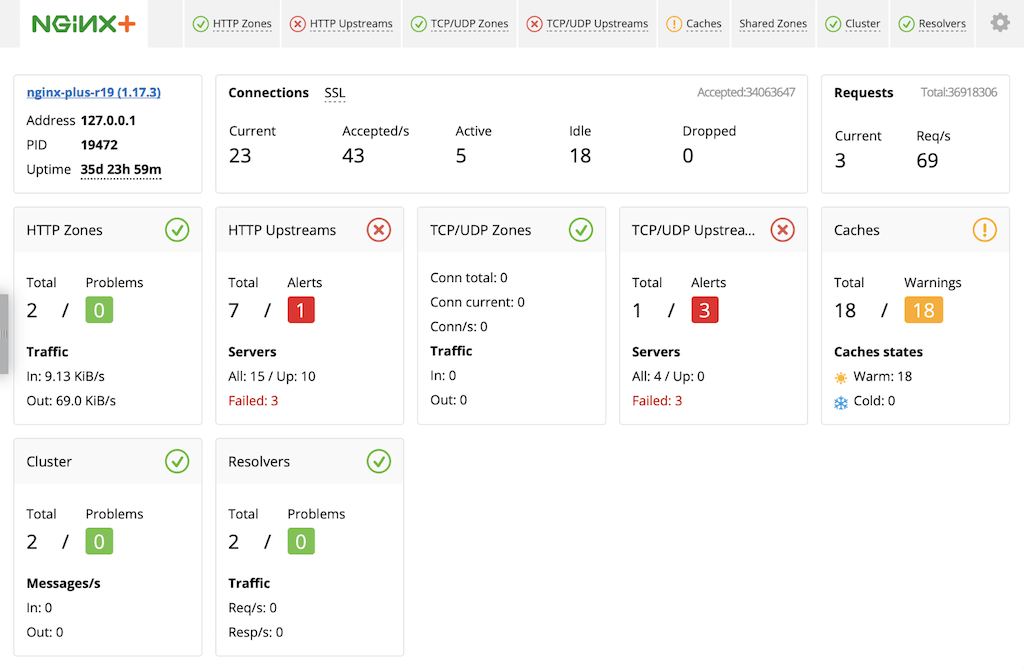Click the warning icon on the Caches panel
Screen dimensions: 1024x668
[x=984, y=230]
